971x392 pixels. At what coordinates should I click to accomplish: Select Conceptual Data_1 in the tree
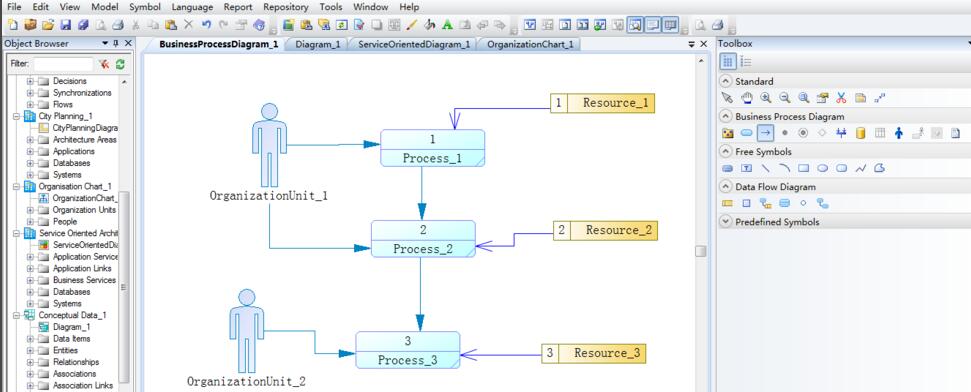tap(72, 315)
